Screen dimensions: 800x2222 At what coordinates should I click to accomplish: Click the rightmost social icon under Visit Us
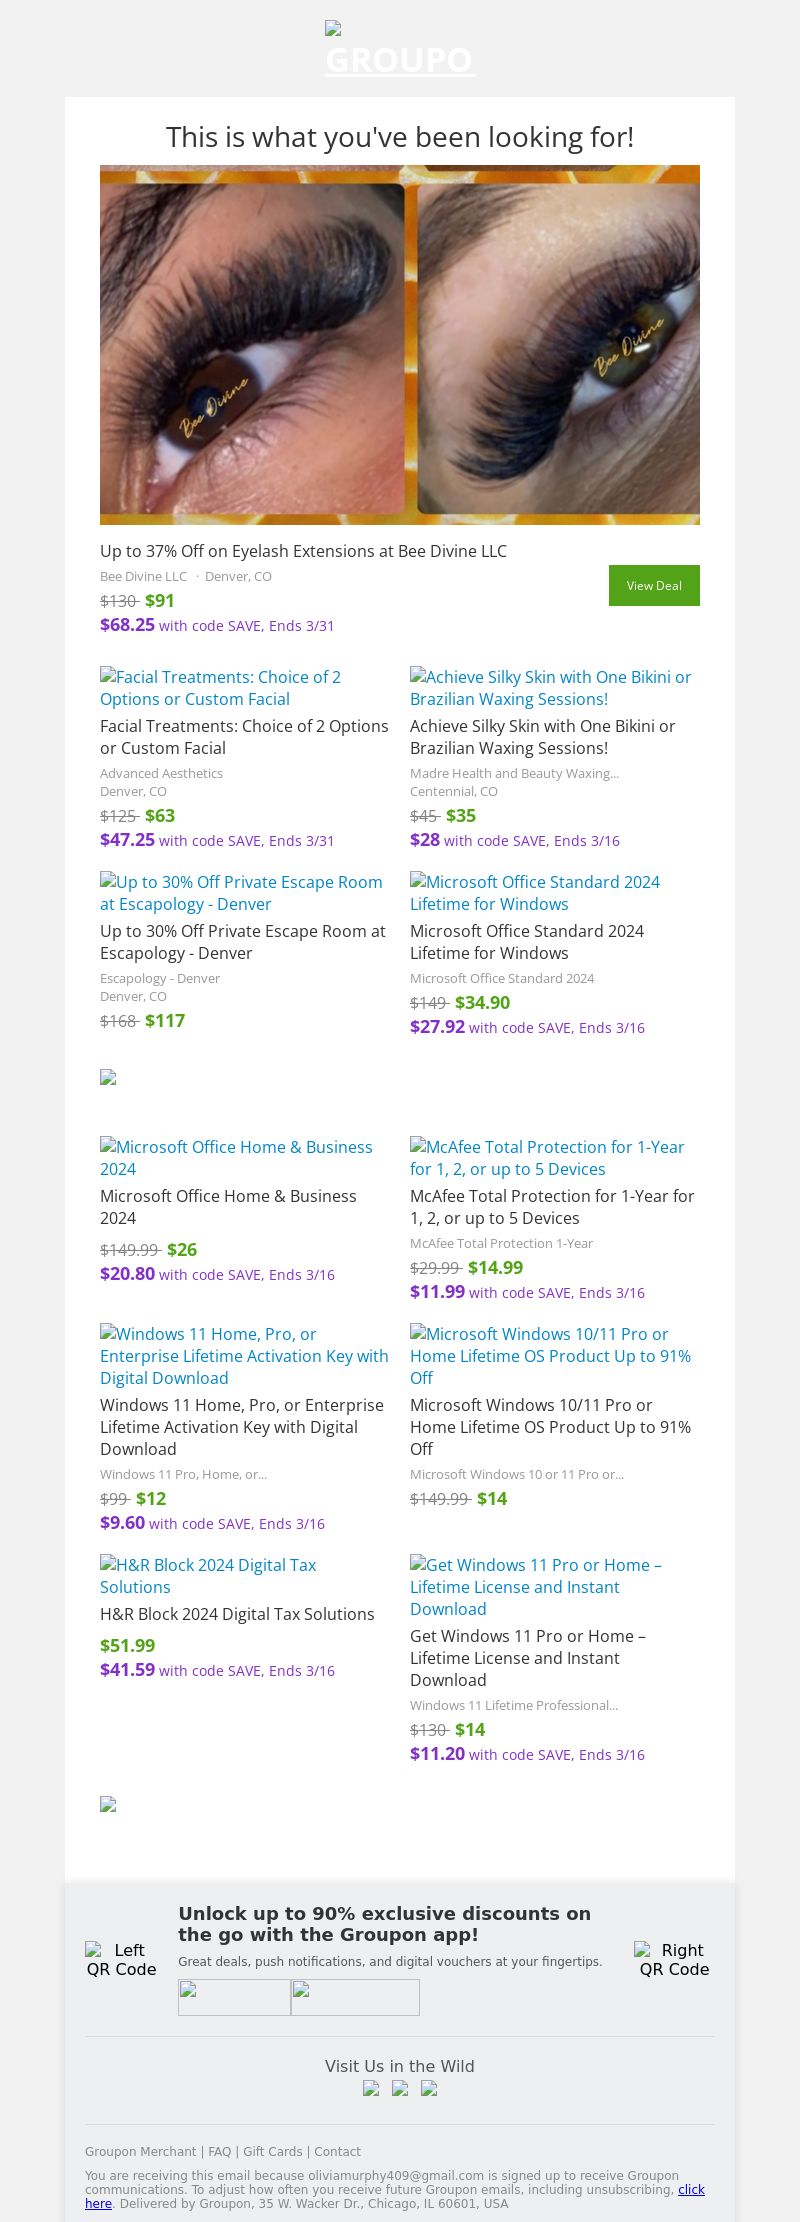click(x=429, y=2088)
